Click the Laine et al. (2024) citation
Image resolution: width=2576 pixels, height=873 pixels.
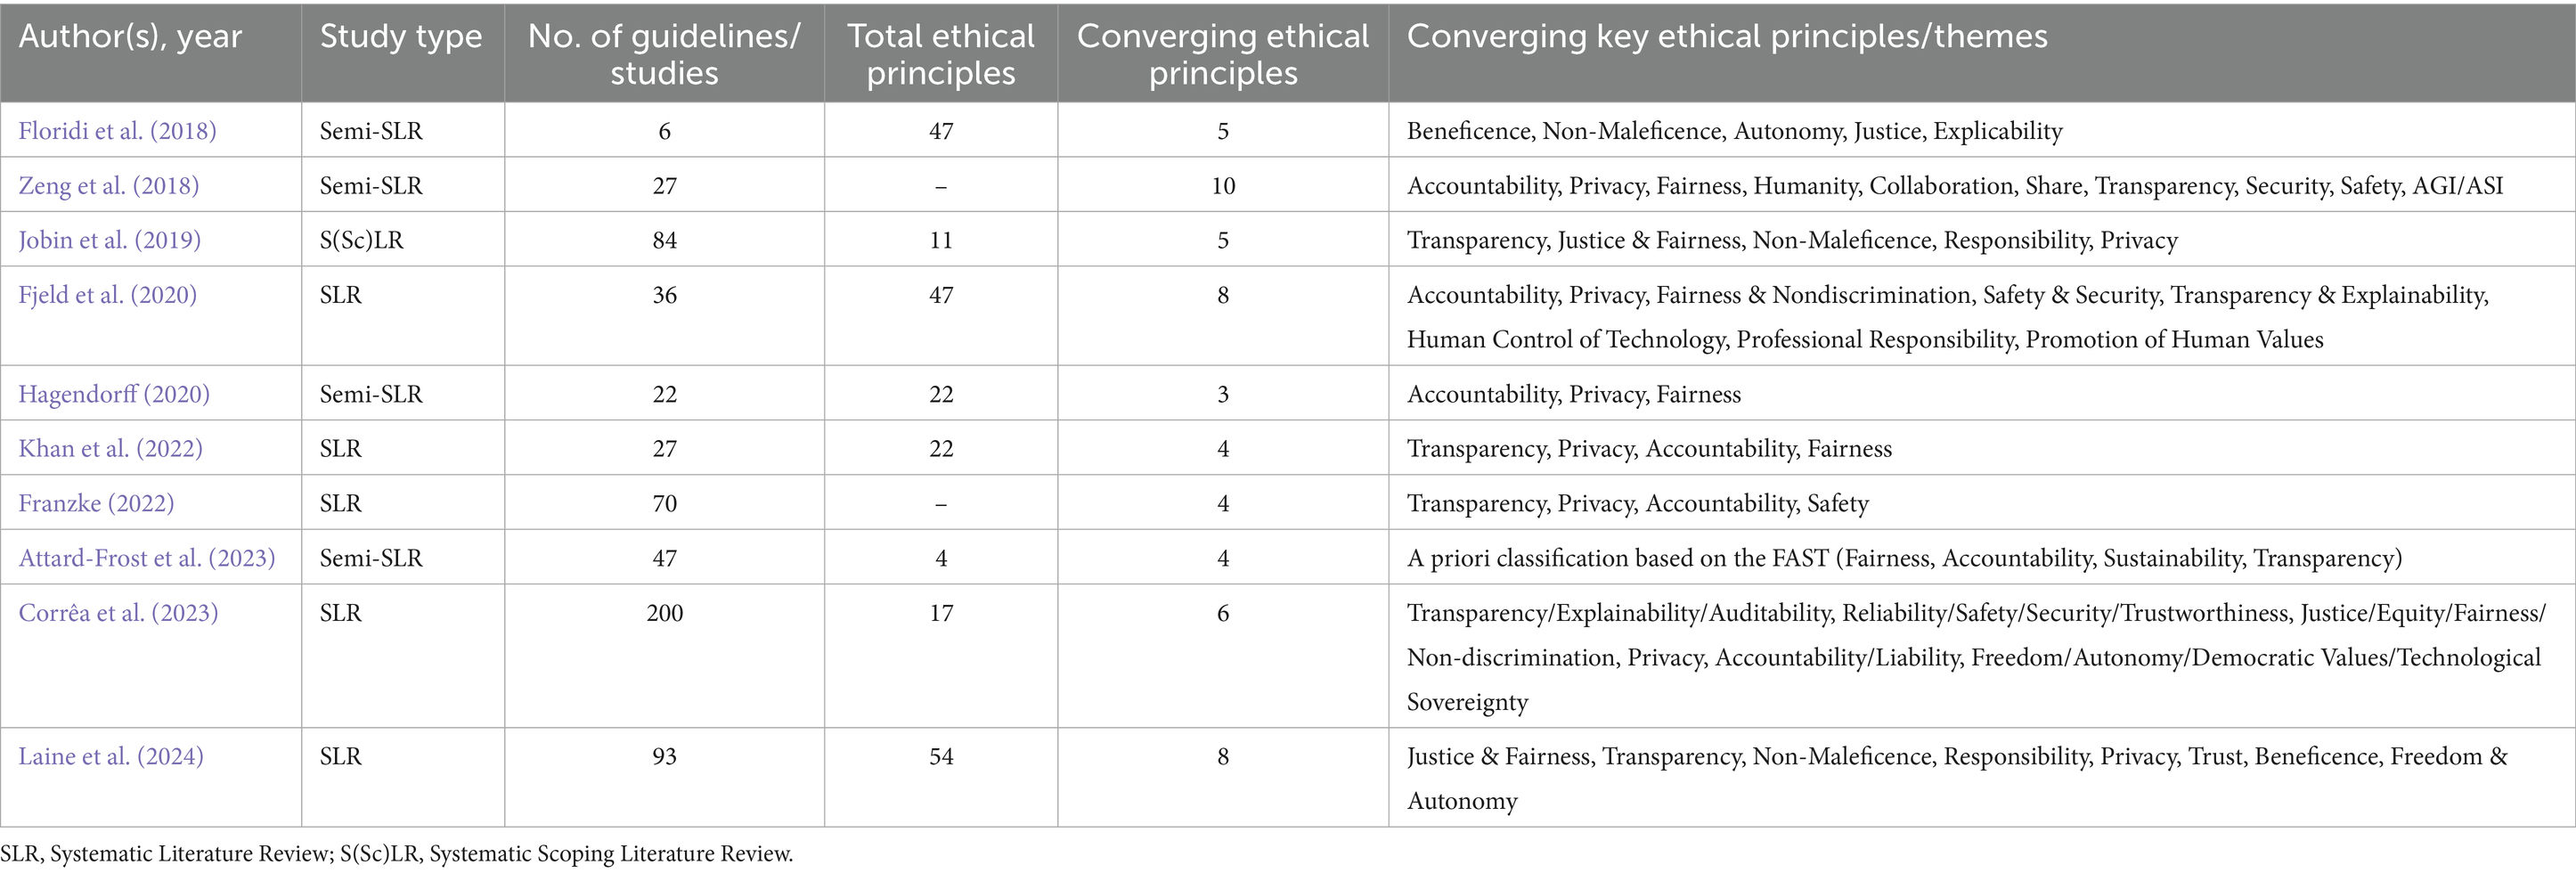[x=111, y=756]
